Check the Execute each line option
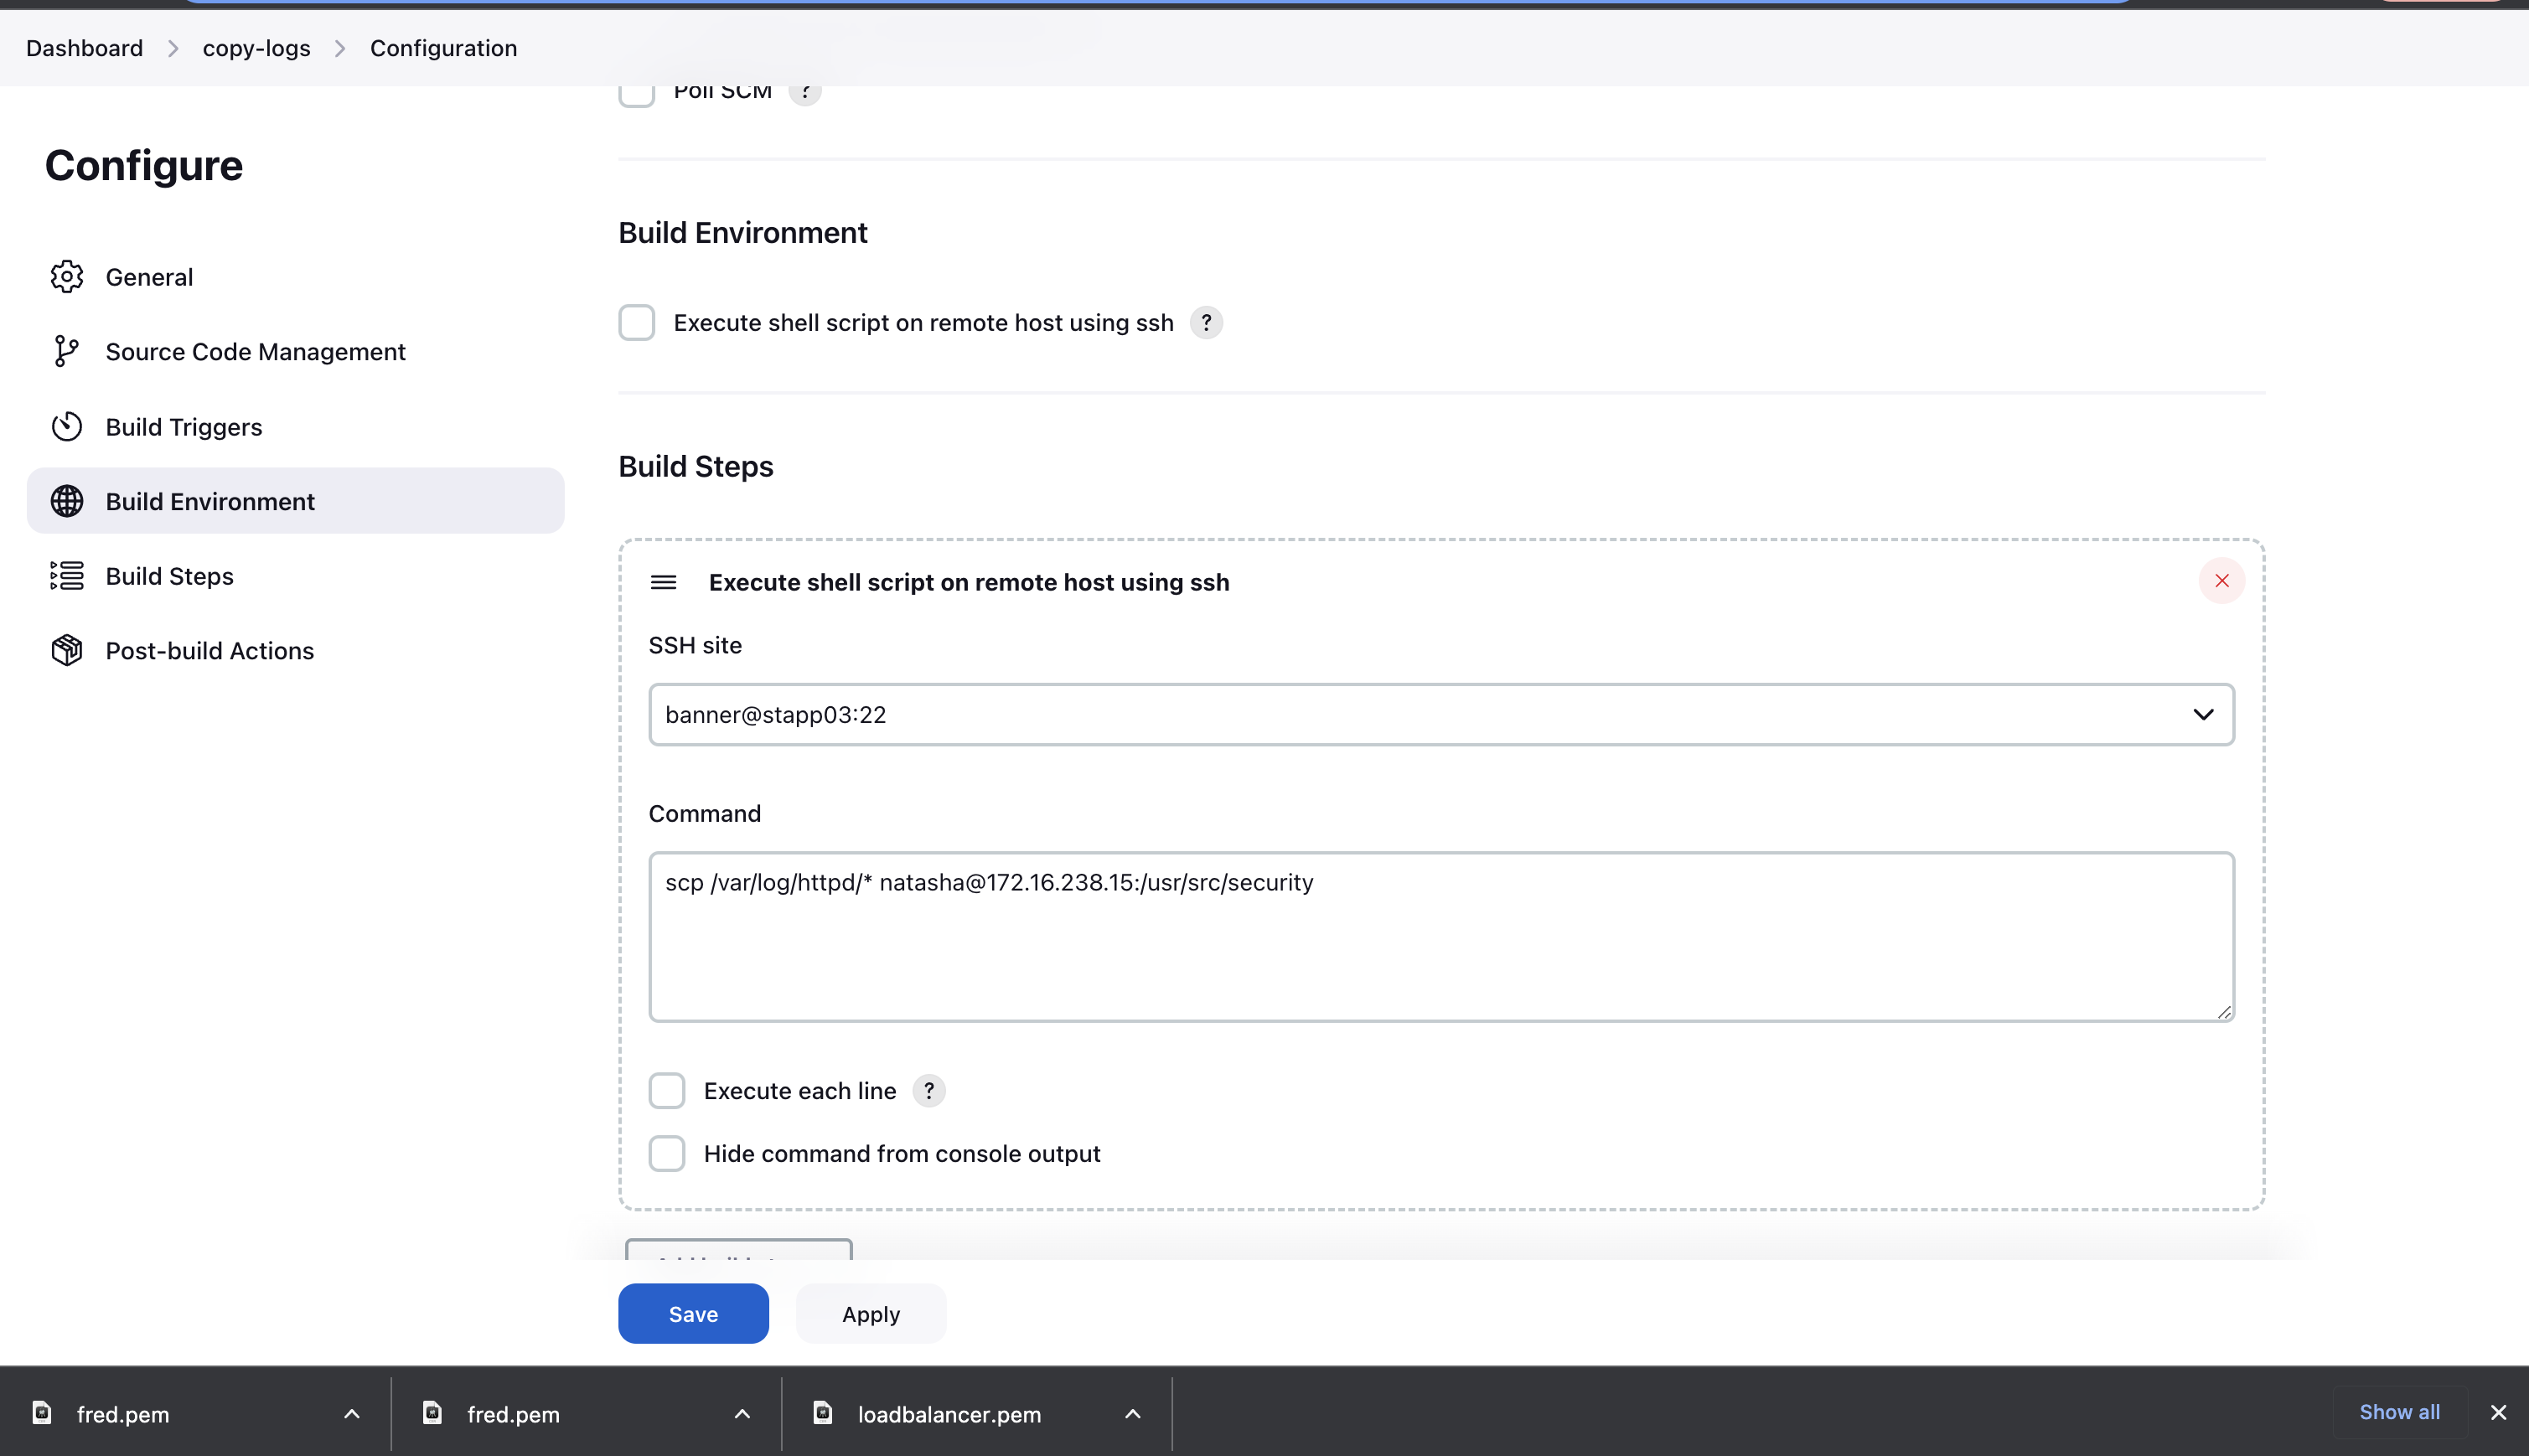The height and width of the screenshot is (1456, 2529). [x=667, y=1090]
